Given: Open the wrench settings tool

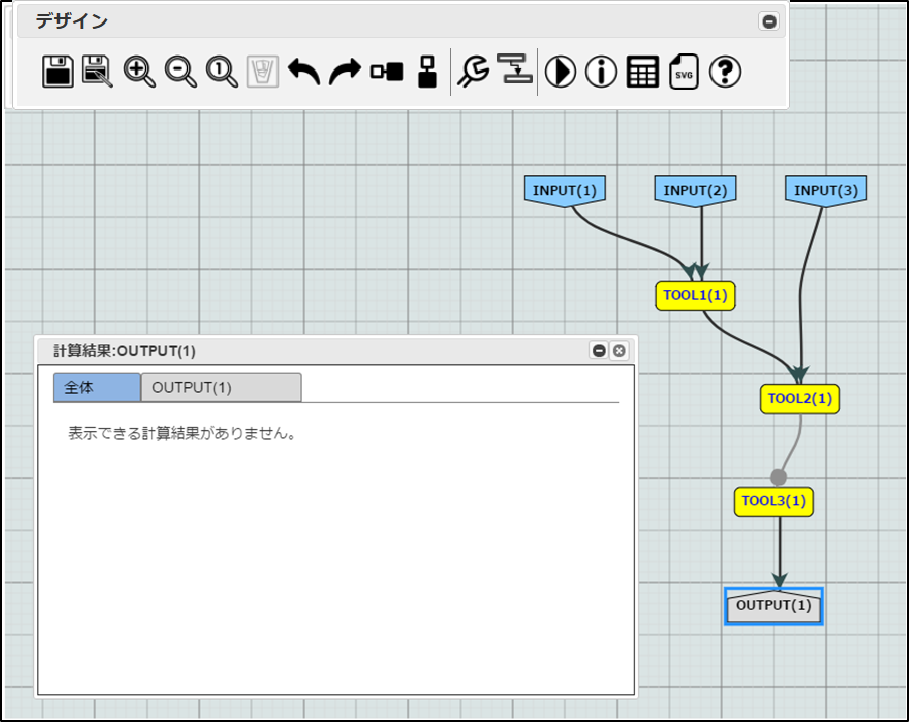Looking at the screenshot, I should point(473,72).
